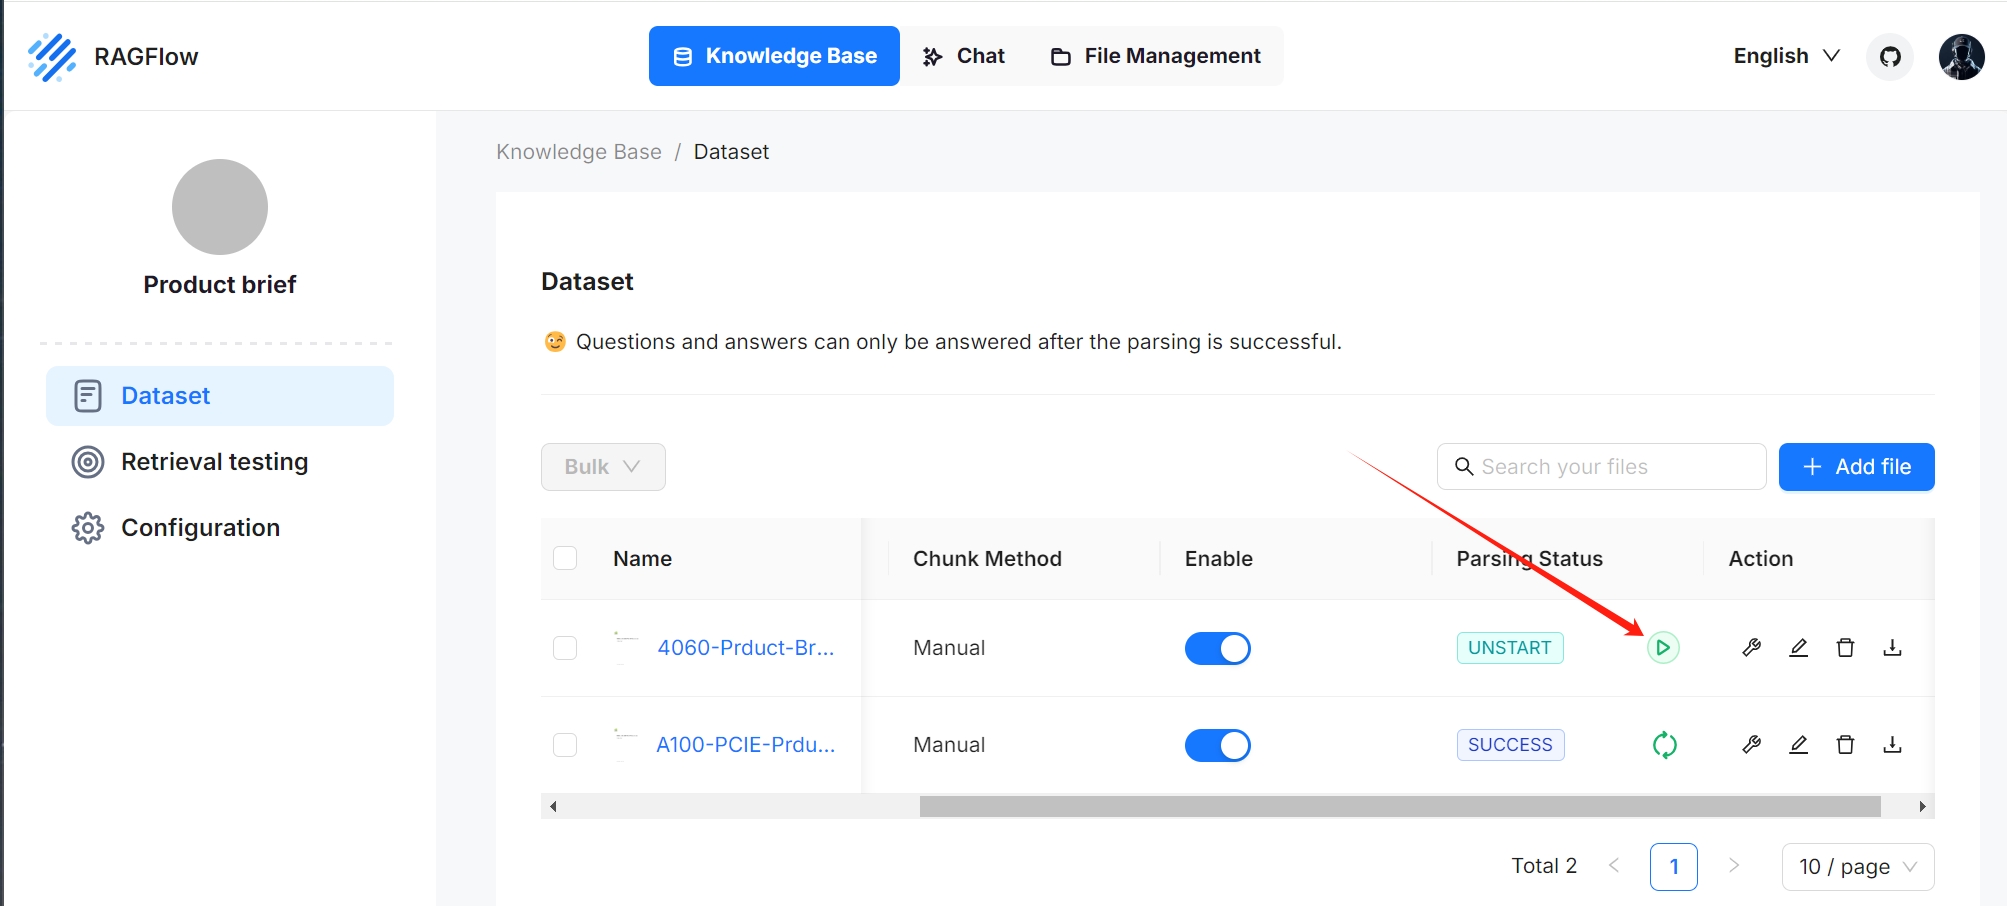Click the Manual cell in A100-PCIE-Prdu row

[949, 745]
